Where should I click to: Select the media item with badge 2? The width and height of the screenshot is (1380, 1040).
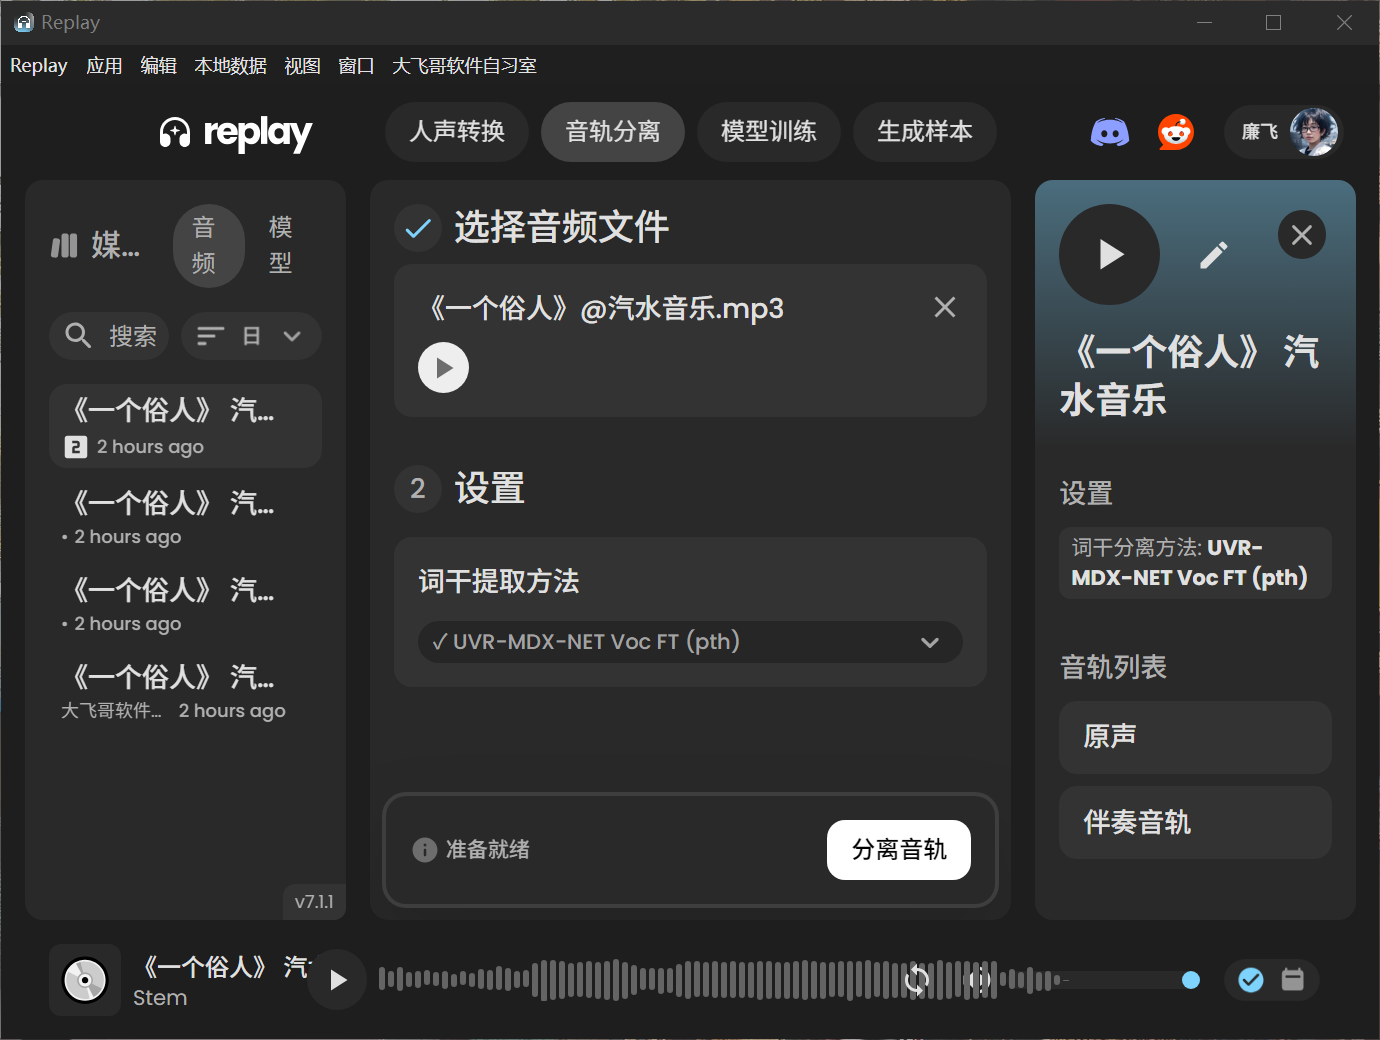[x=185, y=426]
